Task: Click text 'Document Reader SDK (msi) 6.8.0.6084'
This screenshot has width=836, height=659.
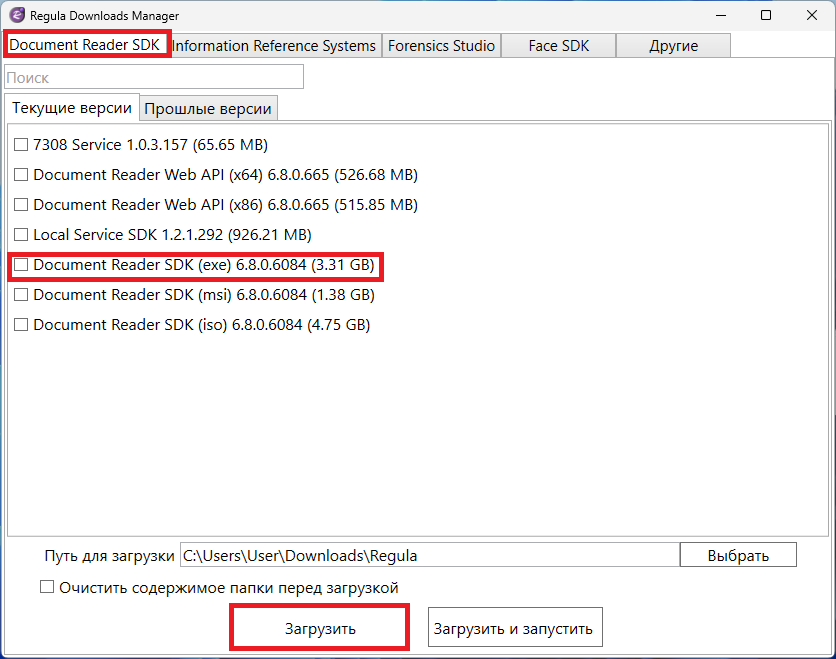Action: (170, 294)
